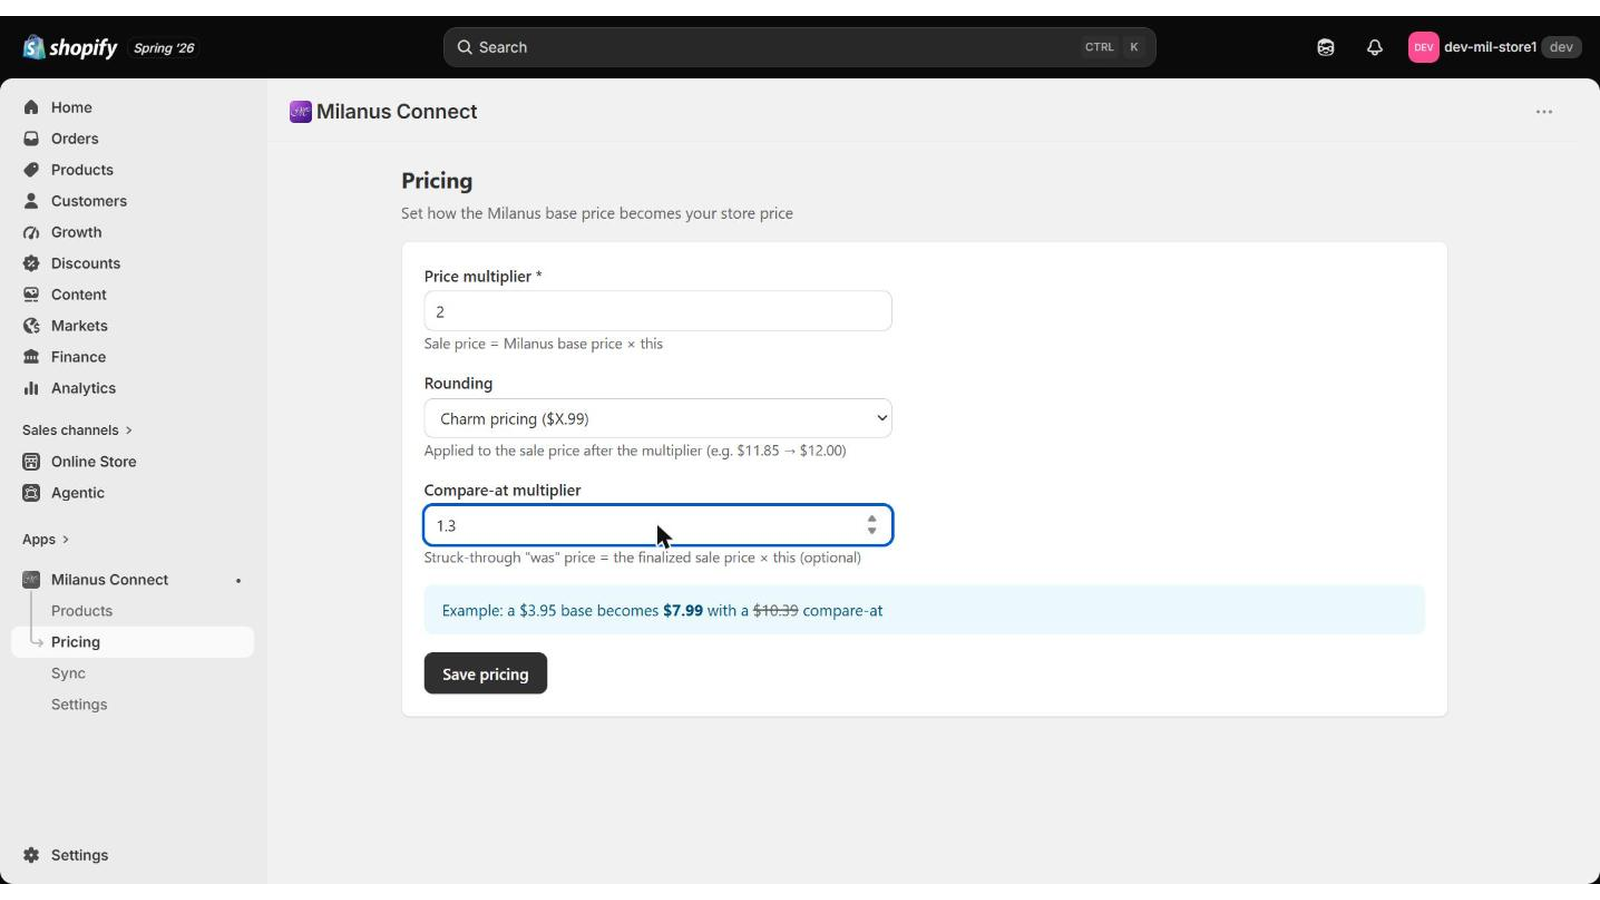This screenshot has height=900, width=1600.
Task: Click the "Milanus Connect" header title text
Action: [397, 112]
